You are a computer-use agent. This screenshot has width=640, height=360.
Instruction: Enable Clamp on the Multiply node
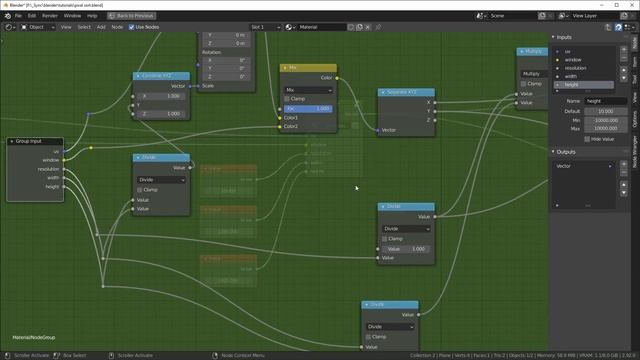pyautogui.click(x=523, y=84)
